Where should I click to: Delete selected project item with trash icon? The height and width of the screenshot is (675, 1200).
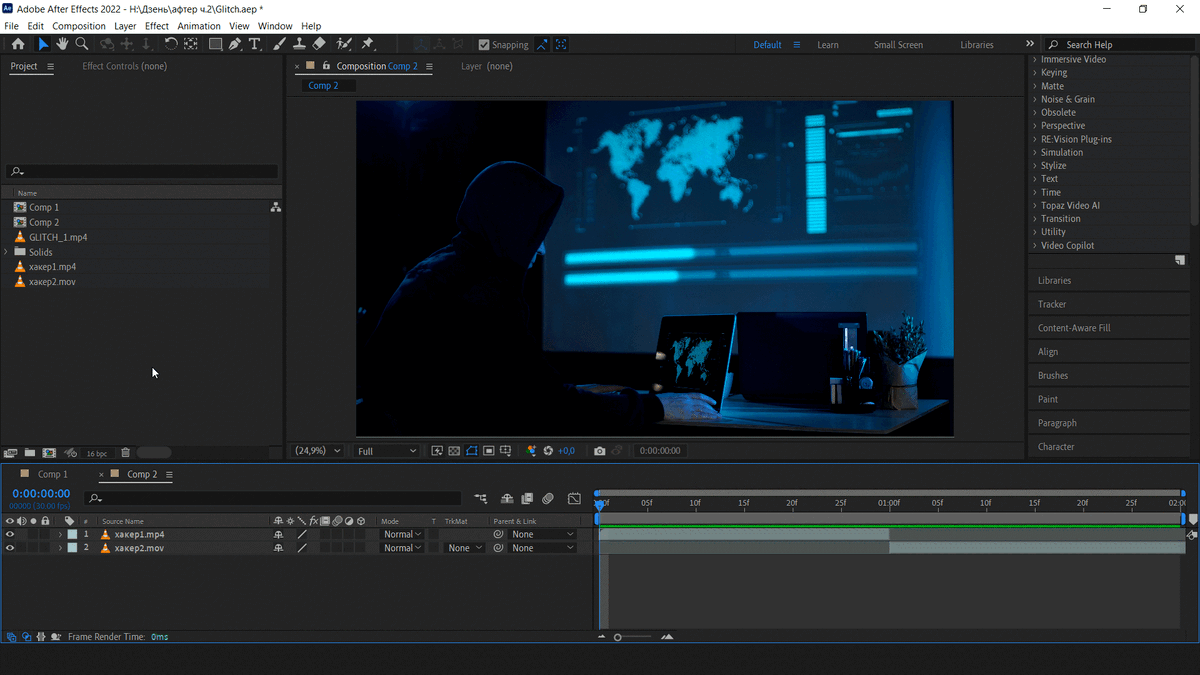(125, 453)
